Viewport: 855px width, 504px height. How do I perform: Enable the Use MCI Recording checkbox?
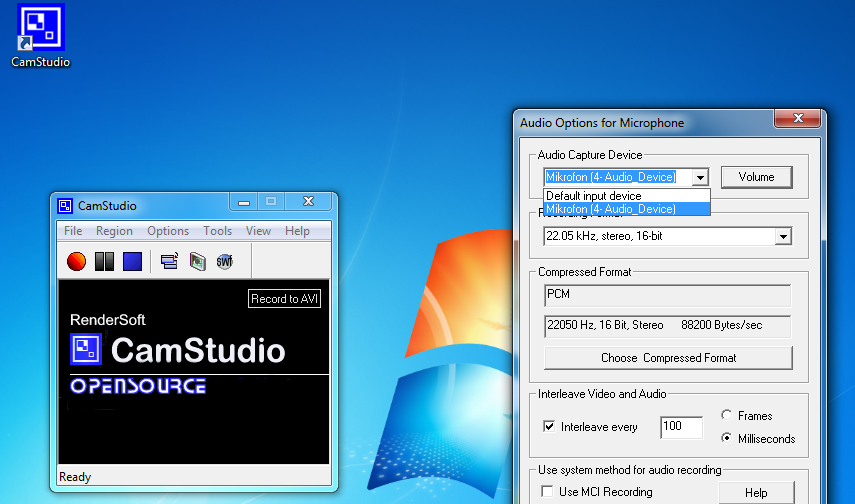point(547,491)
